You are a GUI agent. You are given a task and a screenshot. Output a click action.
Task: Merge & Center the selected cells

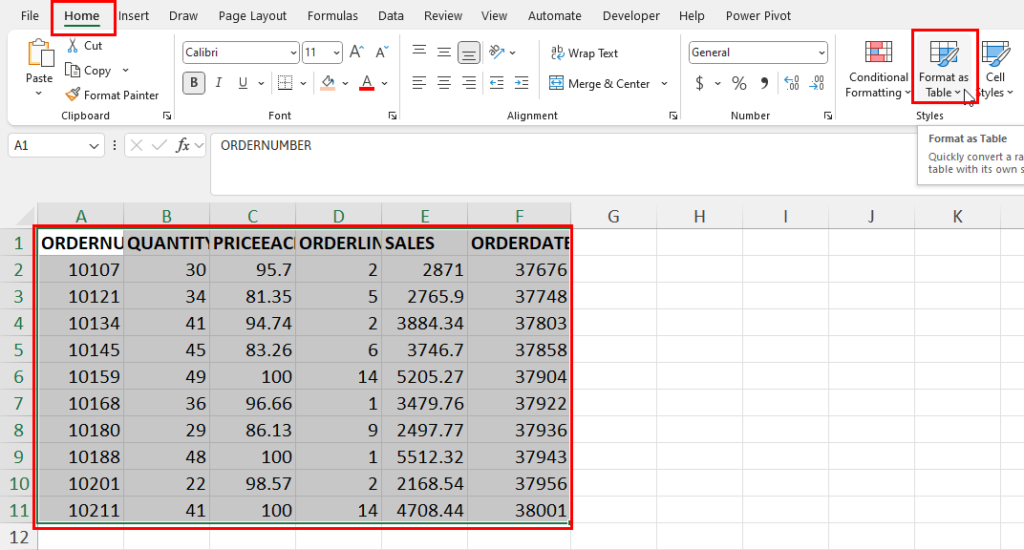coord(600,83)
